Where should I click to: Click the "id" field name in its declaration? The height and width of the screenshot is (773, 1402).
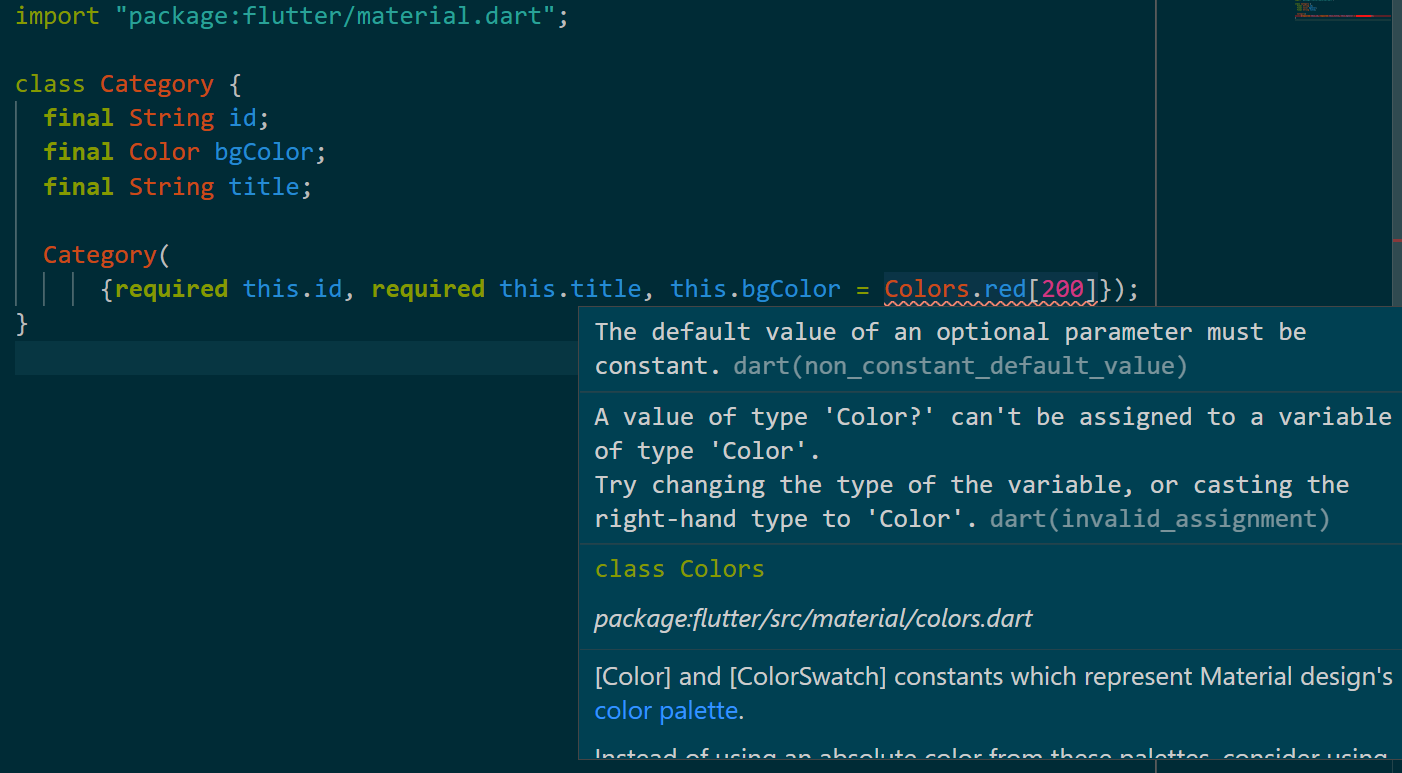(x=242, y=118)
